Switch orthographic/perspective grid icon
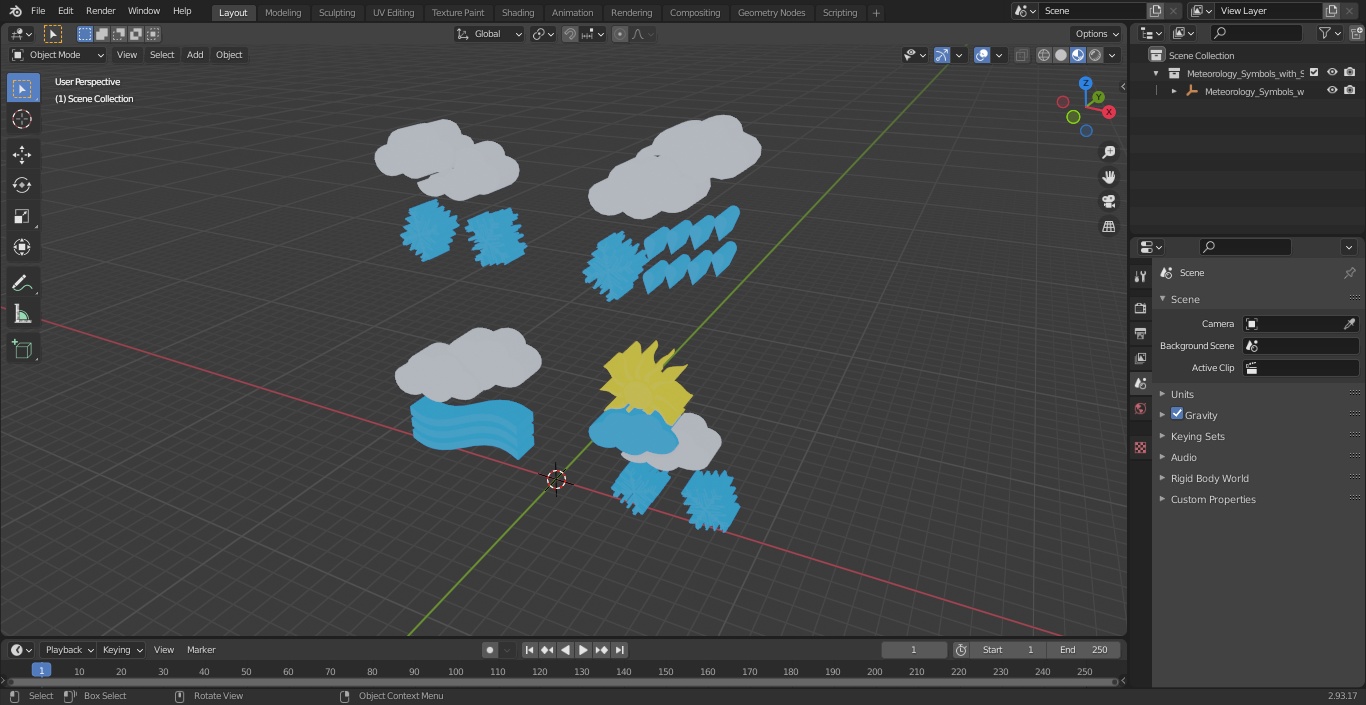 [x=1109, y=227]
